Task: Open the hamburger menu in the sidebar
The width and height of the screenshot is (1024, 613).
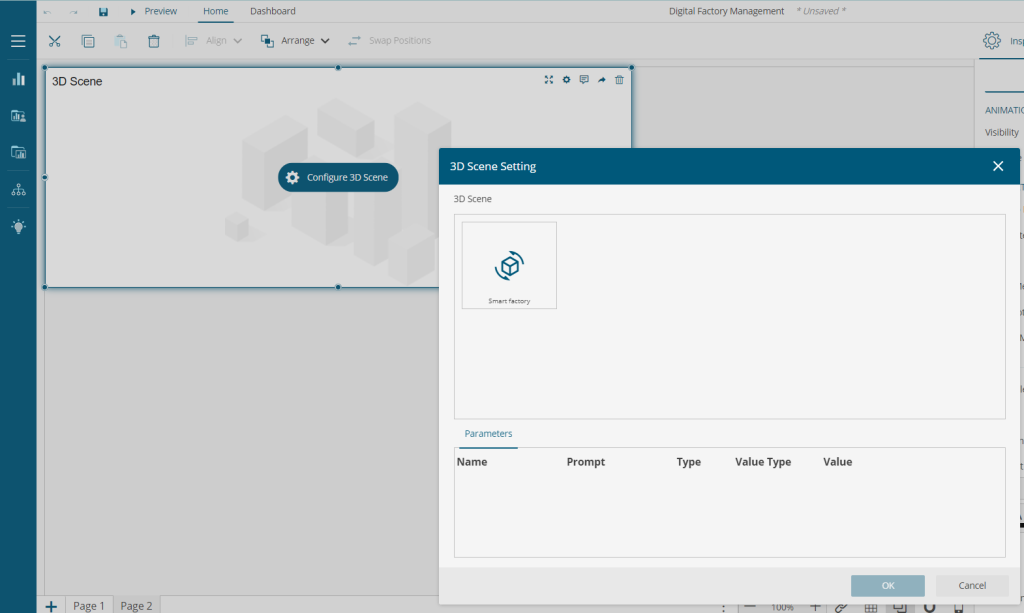Action: [x=18, y=41]
